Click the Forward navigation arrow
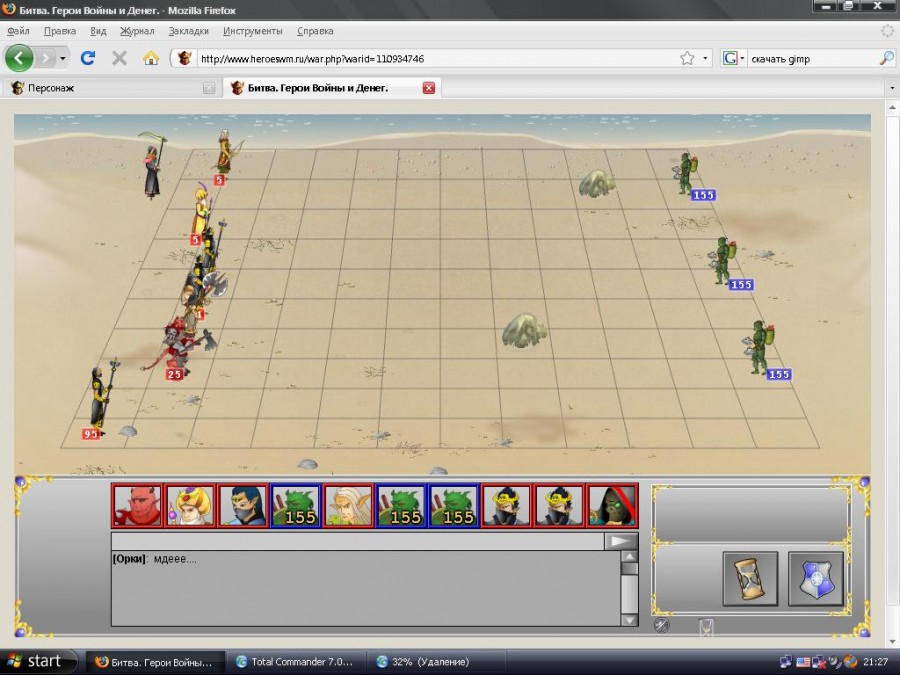 tap(45, 58)
